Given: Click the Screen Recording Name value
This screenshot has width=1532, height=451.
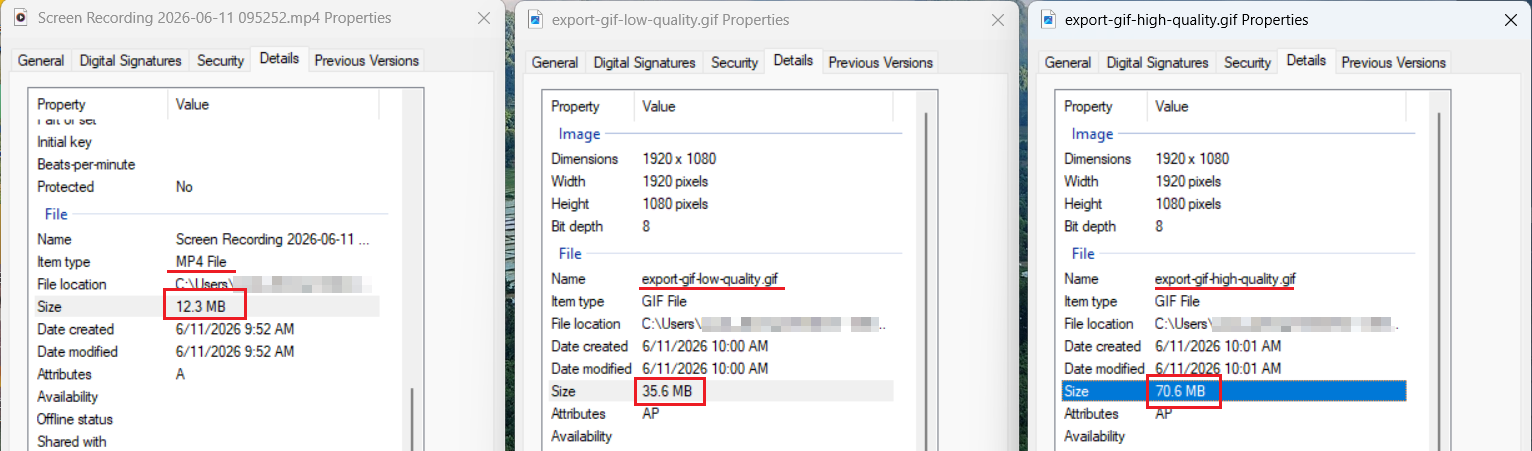Looking at the screenshot, I should click(273, 239).
